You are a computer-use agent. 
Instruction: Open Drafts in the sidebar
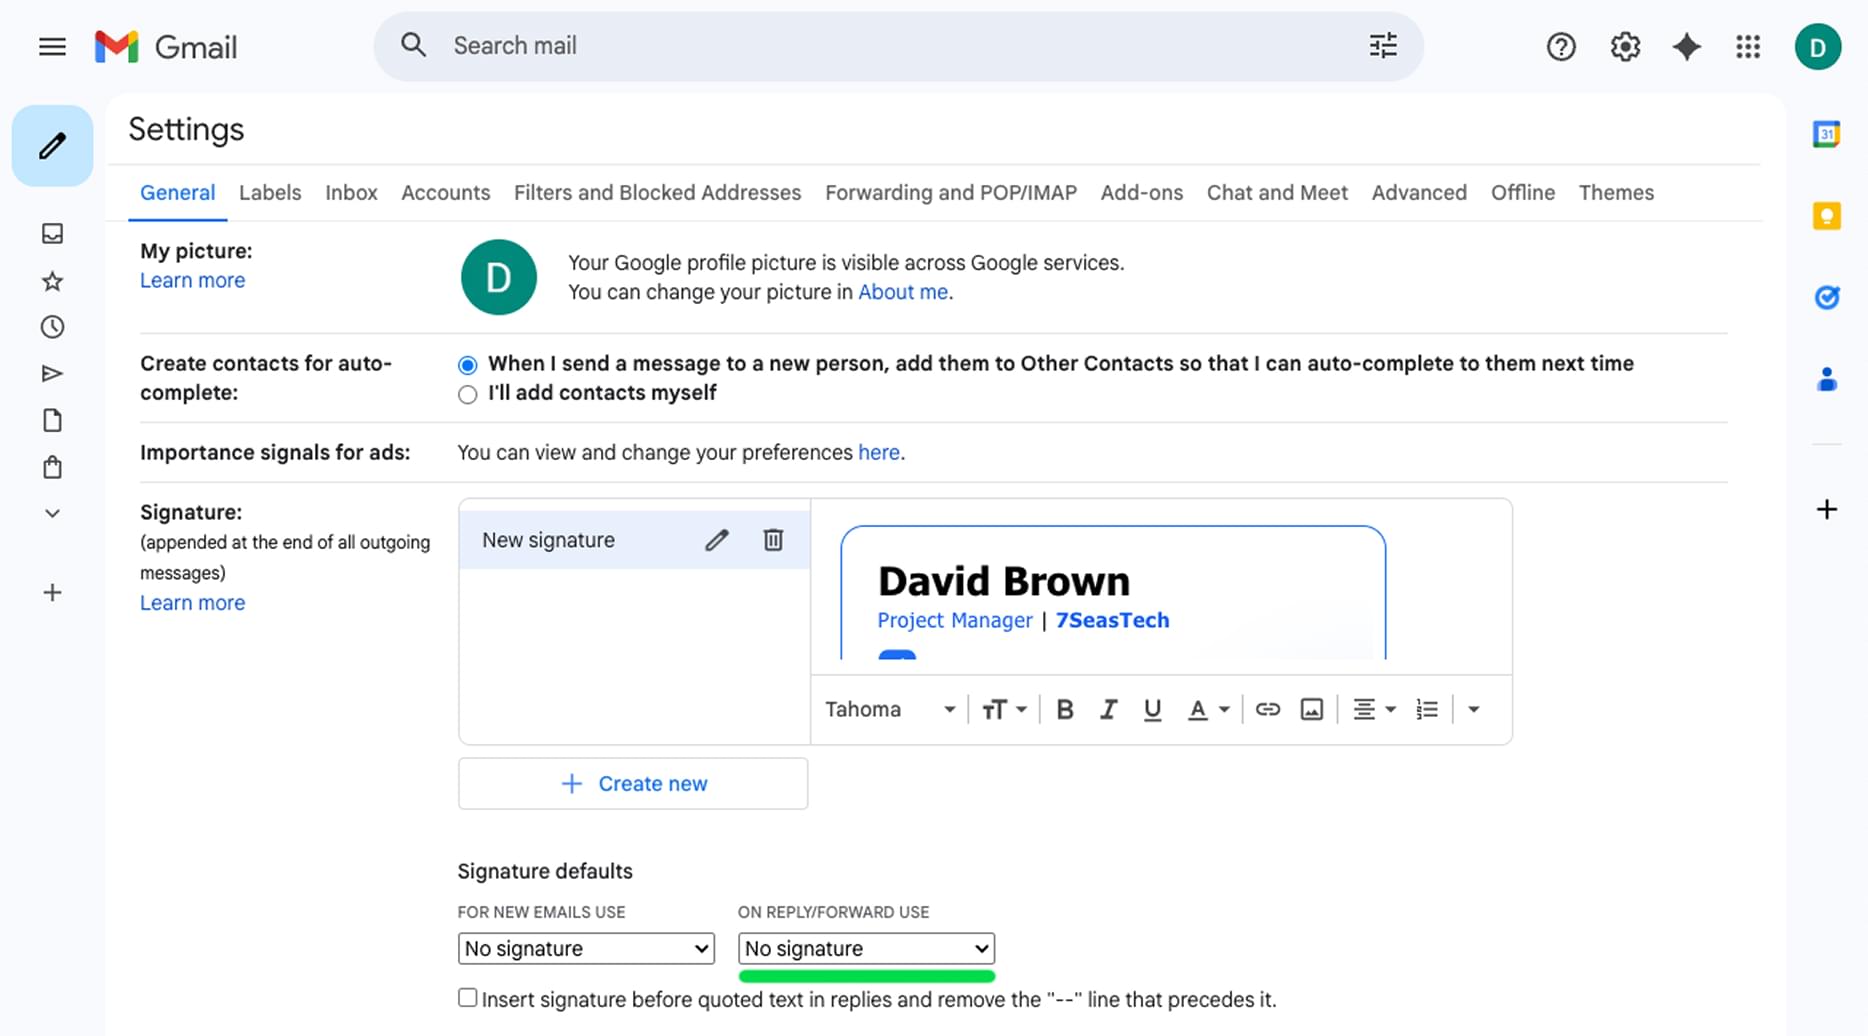pyautogui.click(x=52, y=420)
